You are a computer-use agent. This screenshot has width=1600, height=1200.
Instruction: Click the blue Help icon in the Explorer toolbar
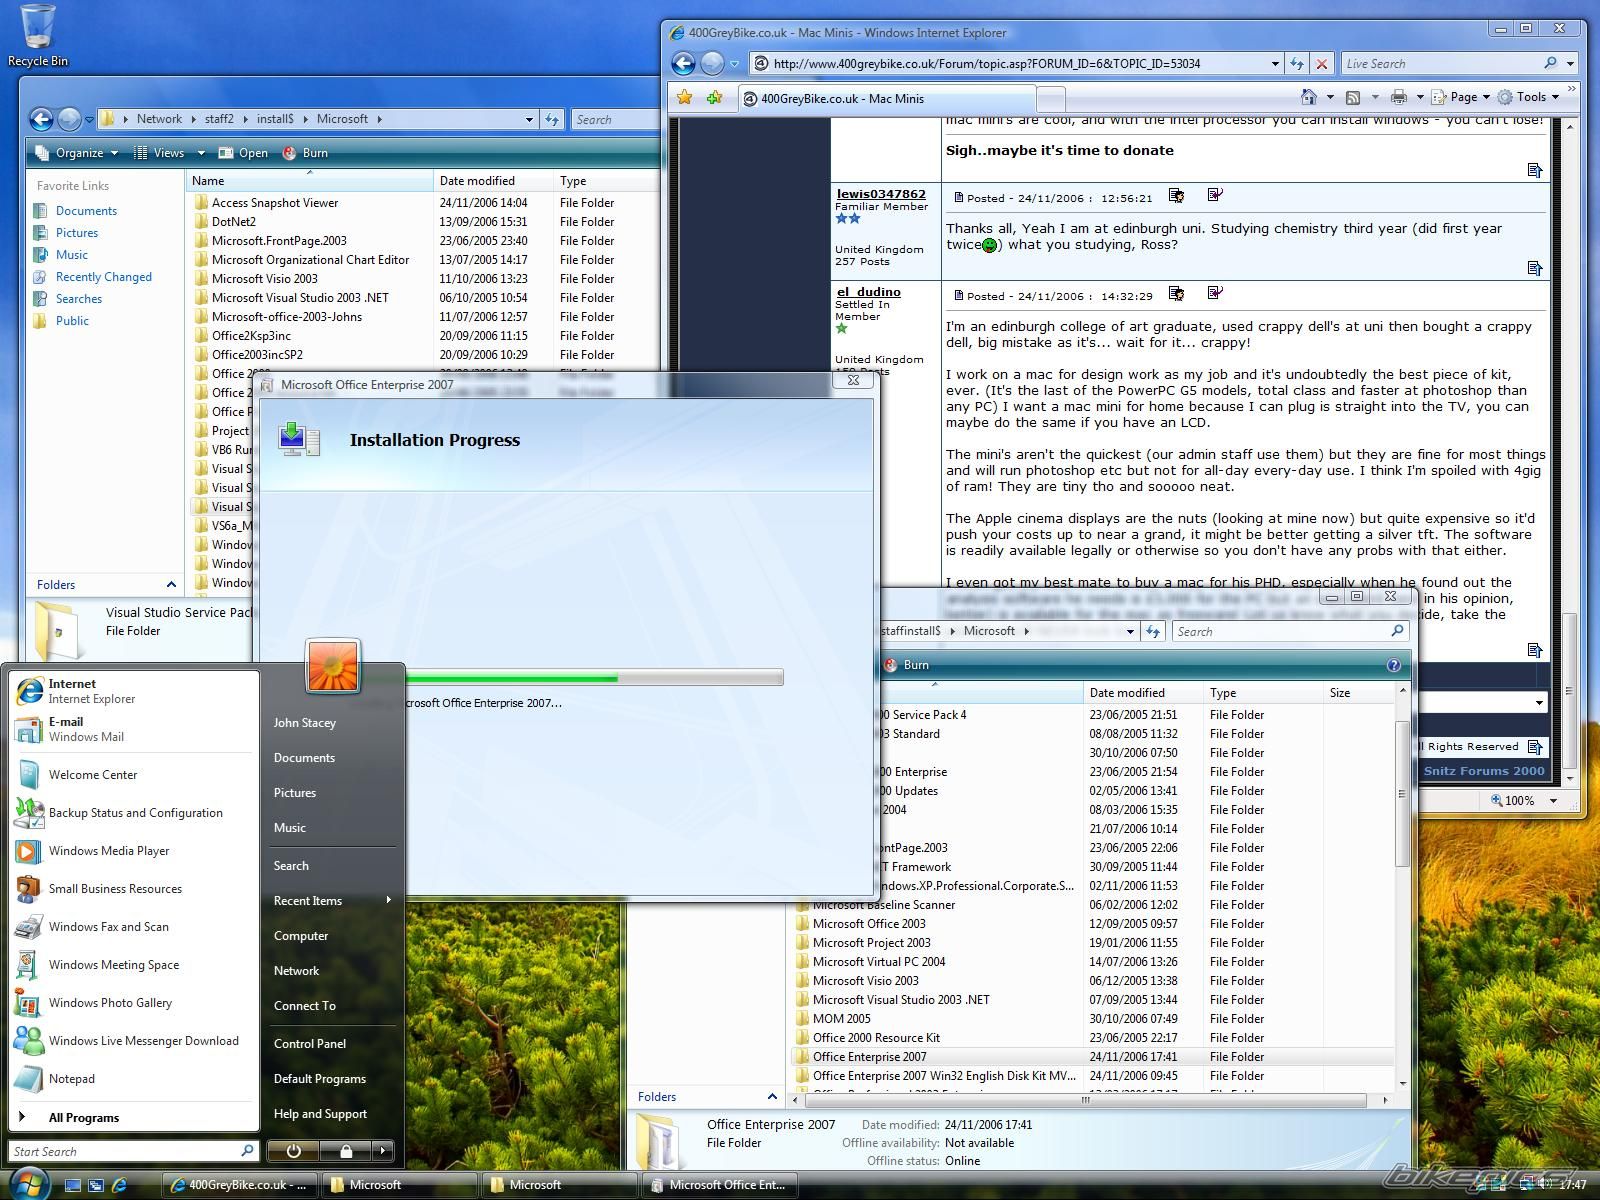(x=1394, y=665)
